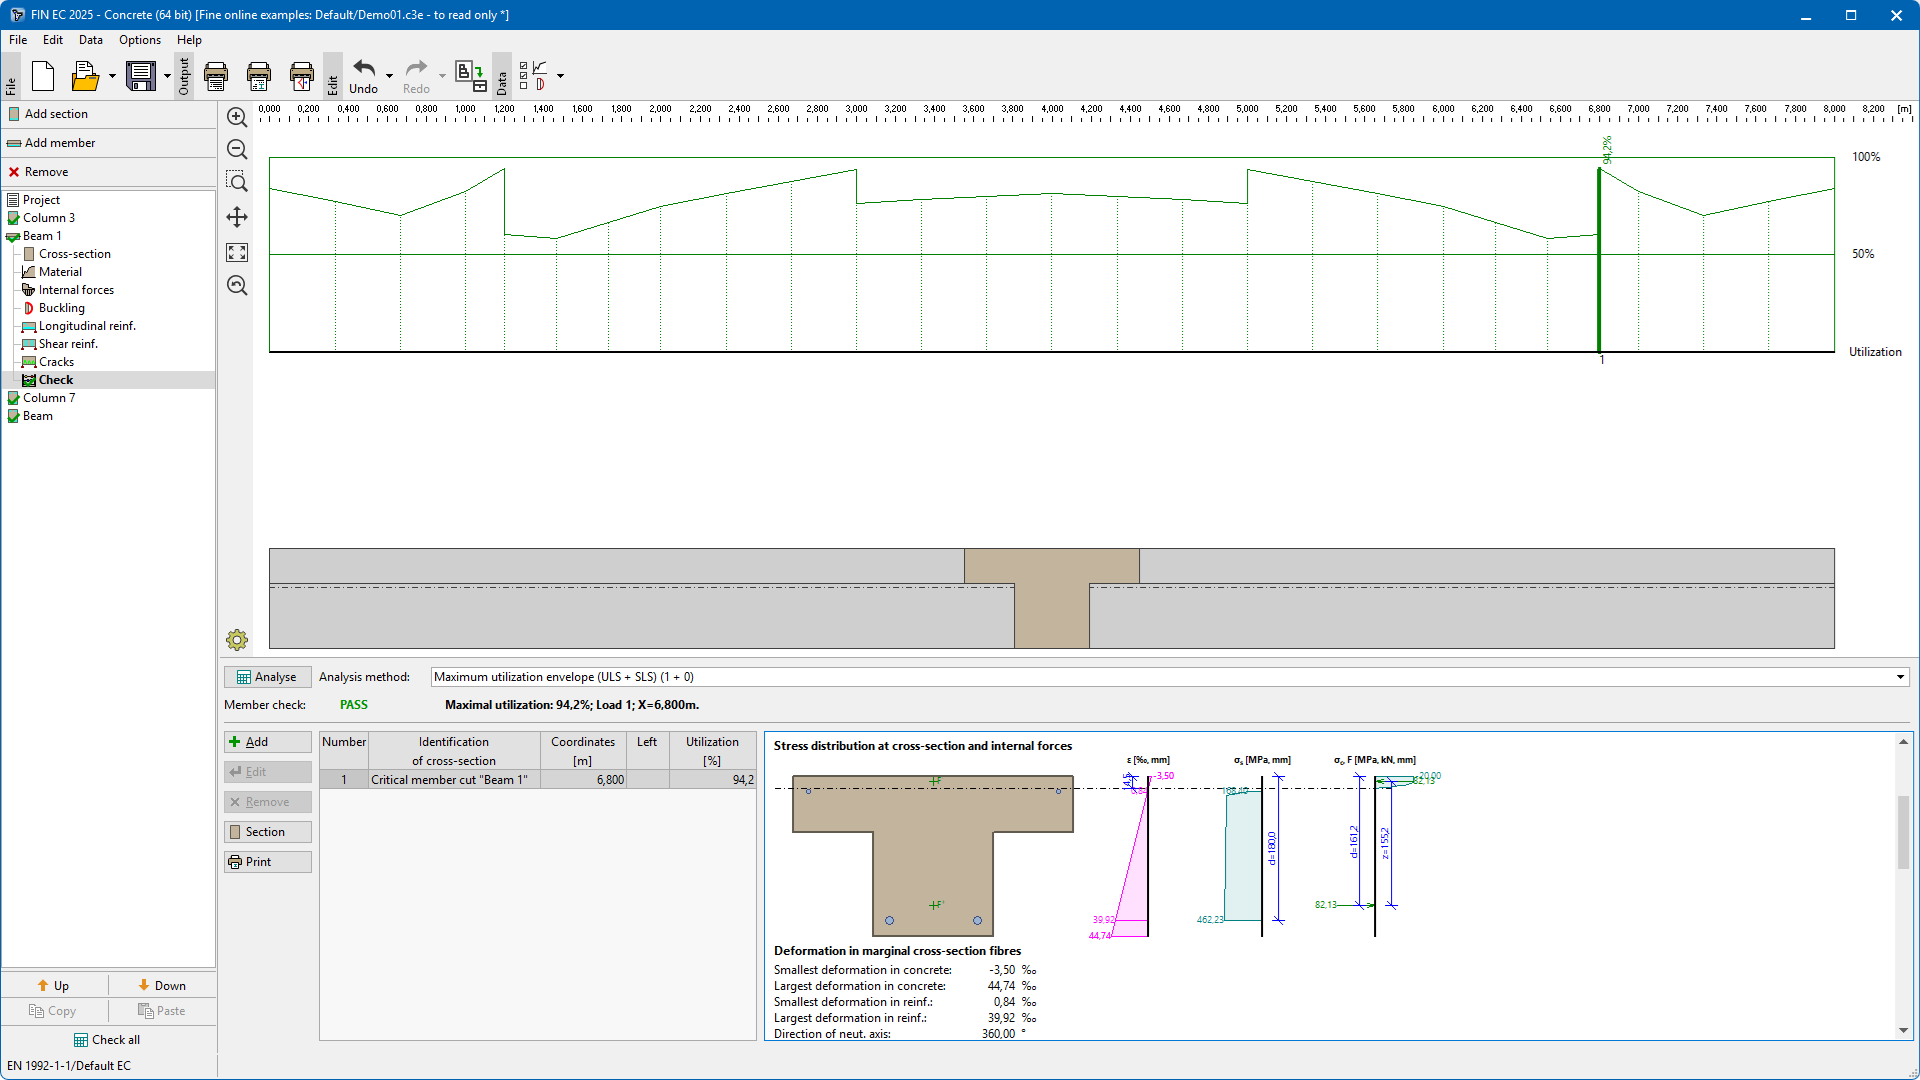Click the Zoom in magnifier tool
Screen dimensions: 1920x1080
click(237, 117)
